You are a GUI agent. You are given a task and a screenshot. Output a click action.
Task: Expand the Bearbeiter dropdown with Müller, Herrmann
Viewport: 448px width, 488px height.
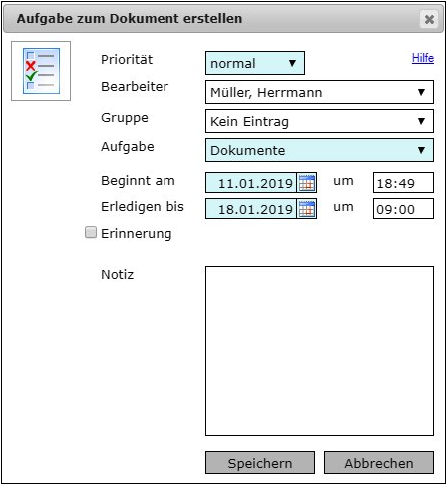point(319,92)
